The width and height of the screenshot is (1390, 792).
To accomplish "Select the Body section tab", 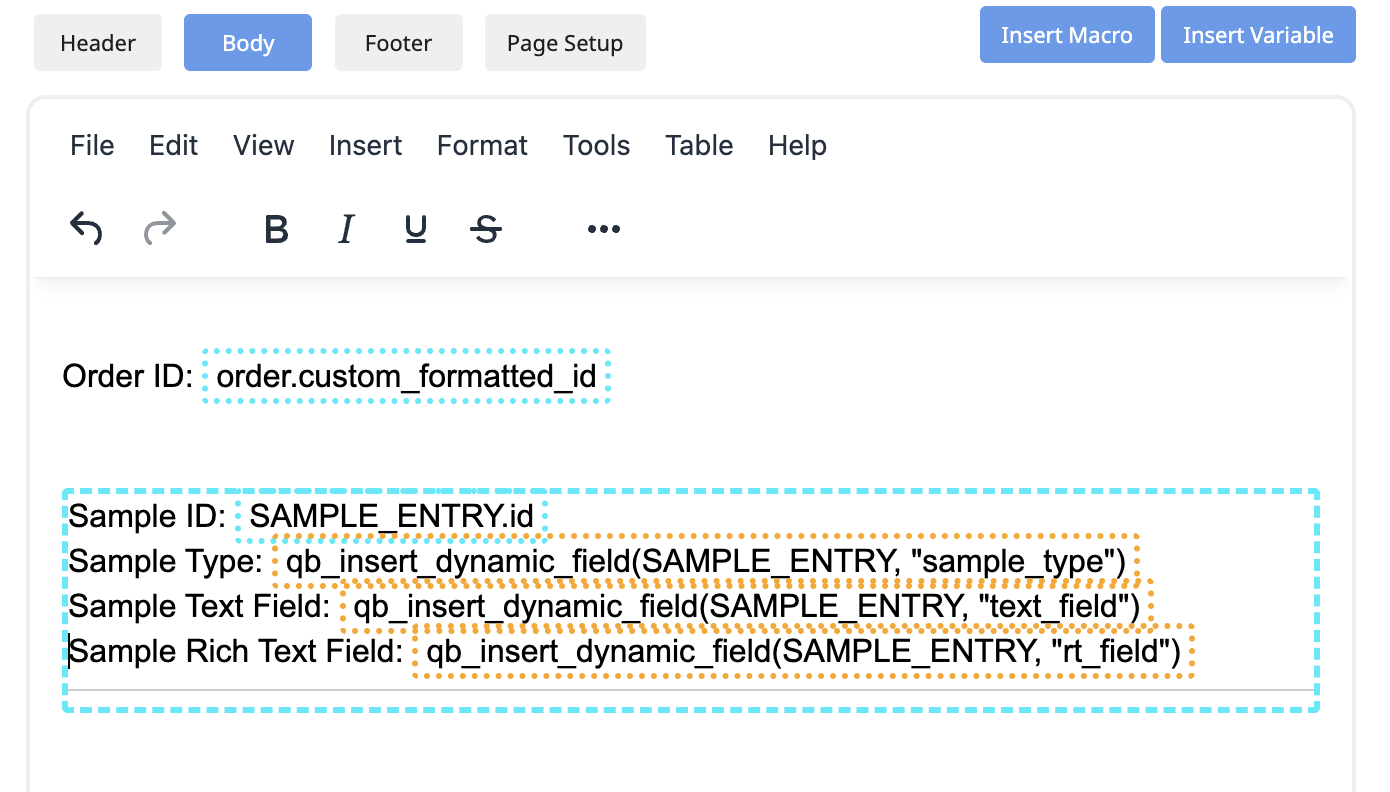I will point(248,43).
